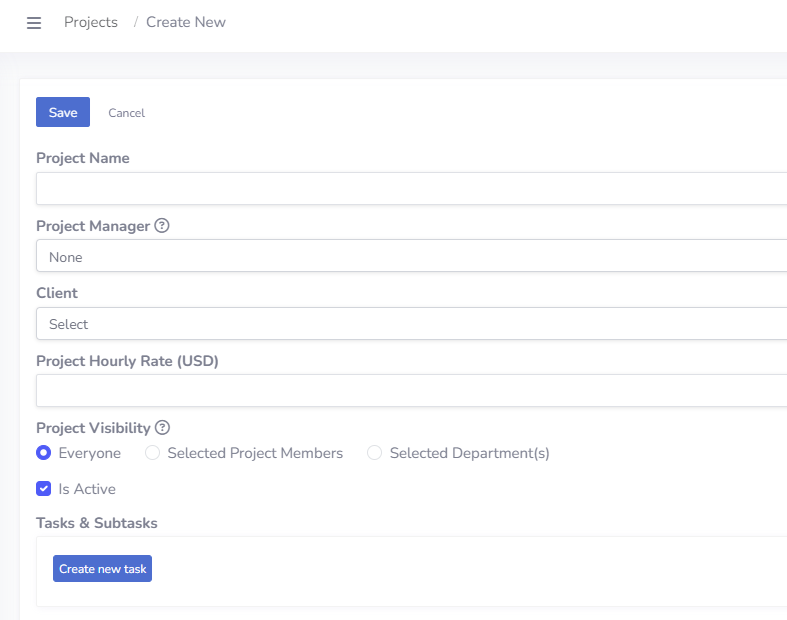Image resolution: width=787 pixels, height=620 pixels.
Task: Click the Project Visibility help icon
Action: click(x=162, y=428)
